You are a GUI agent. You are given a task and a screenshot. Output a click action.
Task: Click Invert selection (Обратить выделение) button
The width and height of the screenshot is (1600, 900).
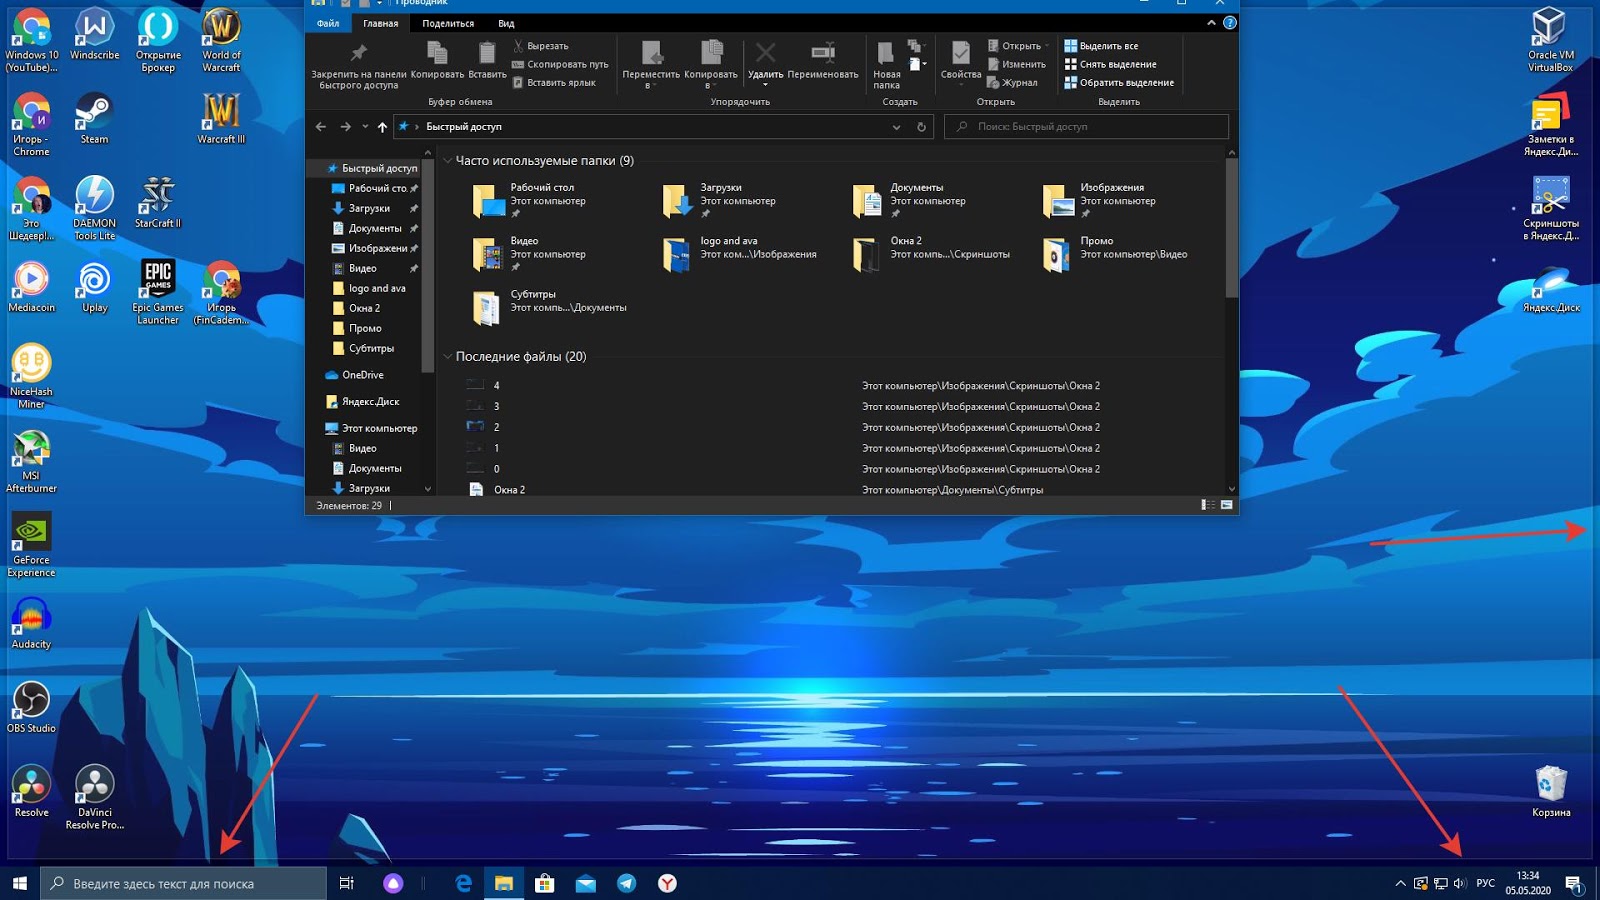1118,83
